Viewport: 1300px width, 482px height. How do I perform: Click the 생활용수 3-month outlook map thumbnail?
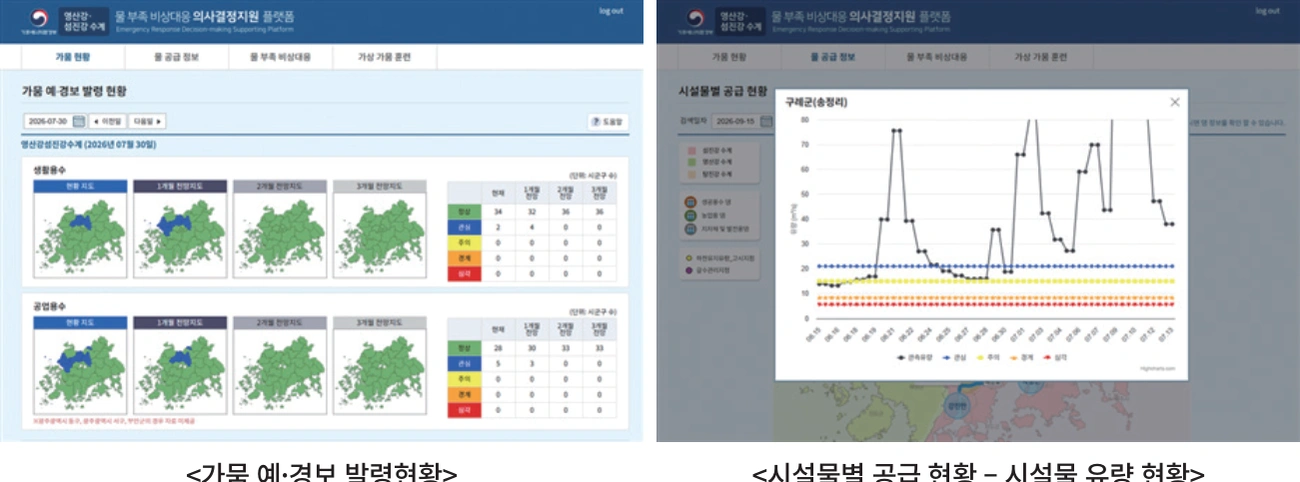[x=379, y=235]
